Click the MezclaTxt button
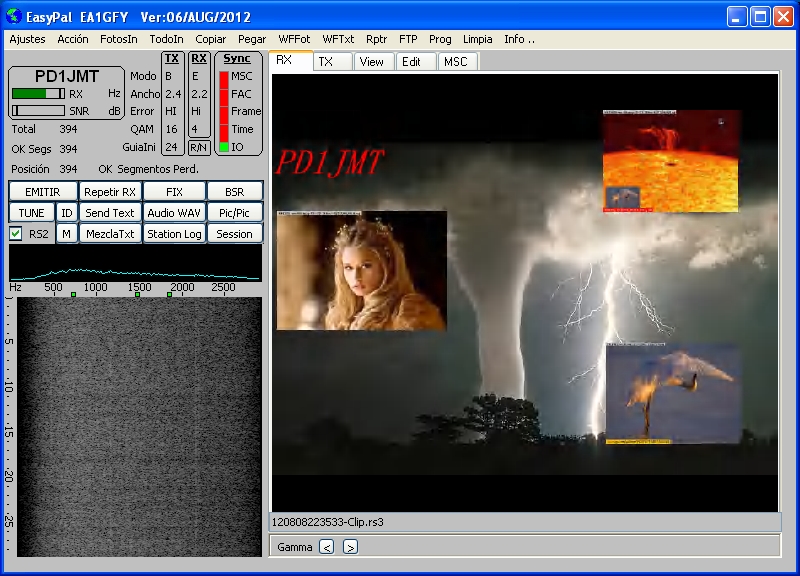The image size is (800, 576). point(110,234)
